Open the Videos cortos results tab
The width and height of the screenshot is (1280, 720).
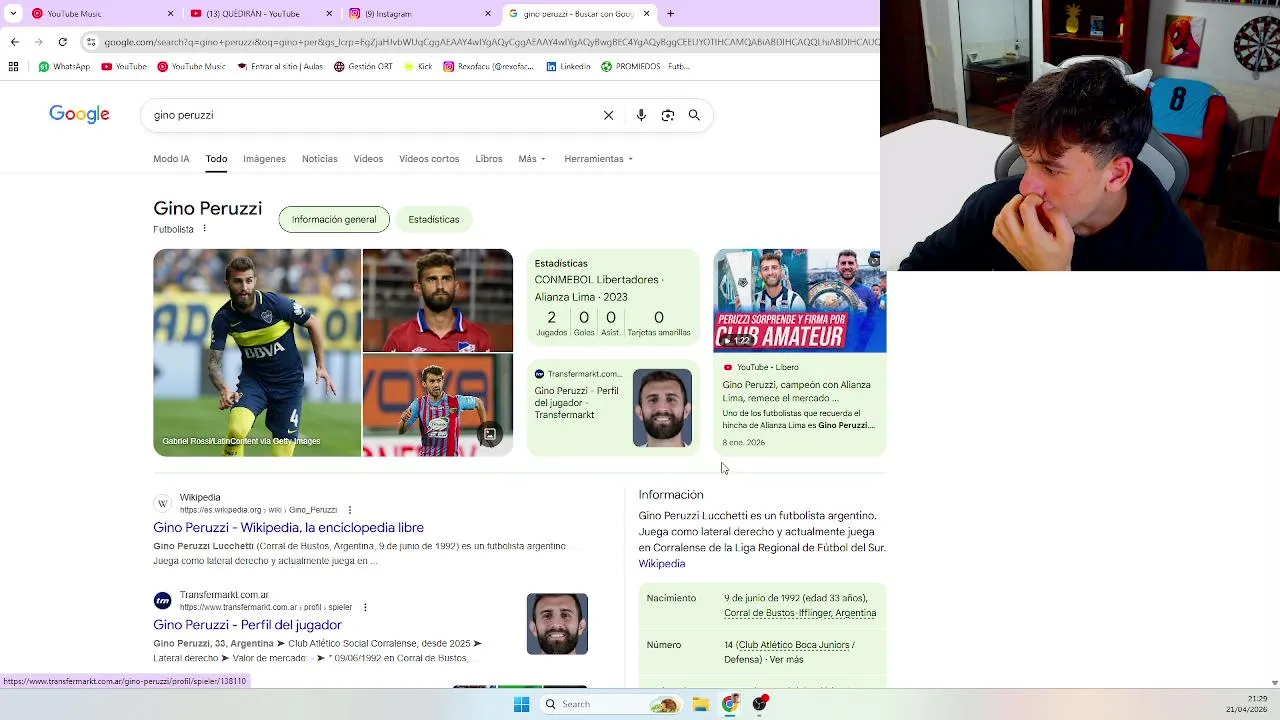point(429,159)
